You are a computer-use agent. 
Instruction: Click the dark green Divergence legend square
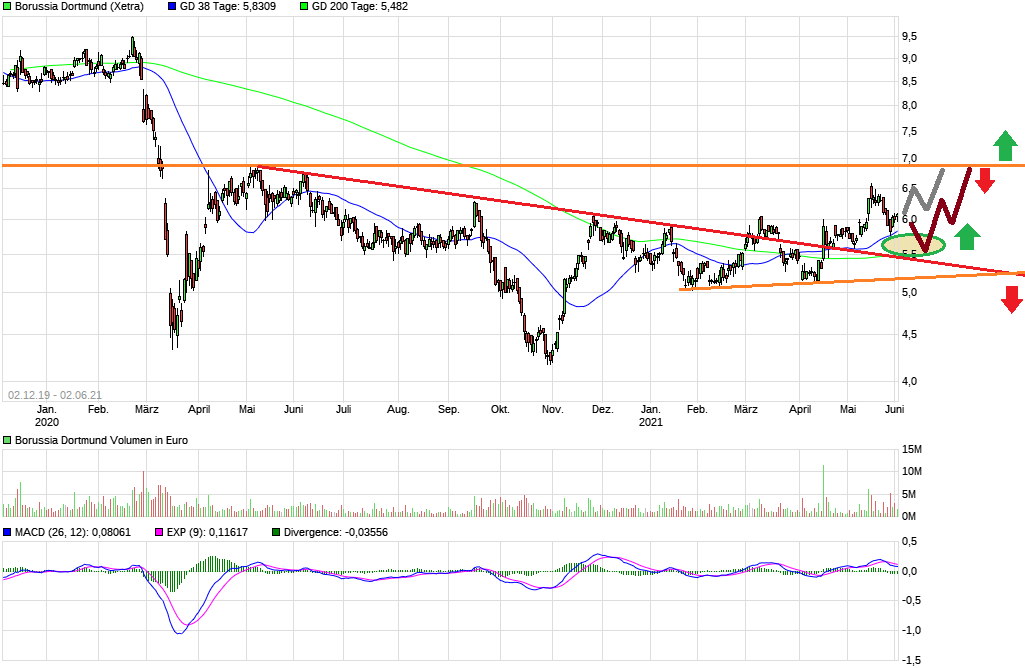[277, 533]
